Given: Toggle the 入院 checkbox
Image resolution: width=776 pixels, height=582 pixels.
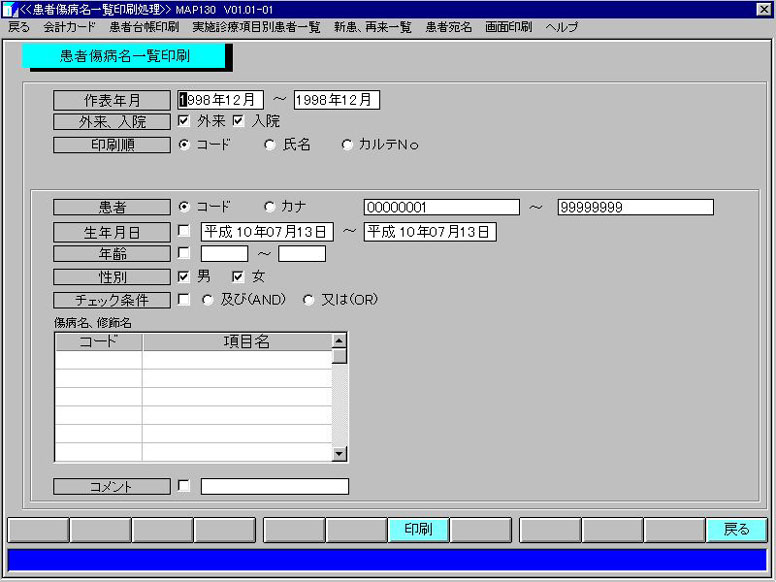Looking at the screenshot, I should coord(239,121).
